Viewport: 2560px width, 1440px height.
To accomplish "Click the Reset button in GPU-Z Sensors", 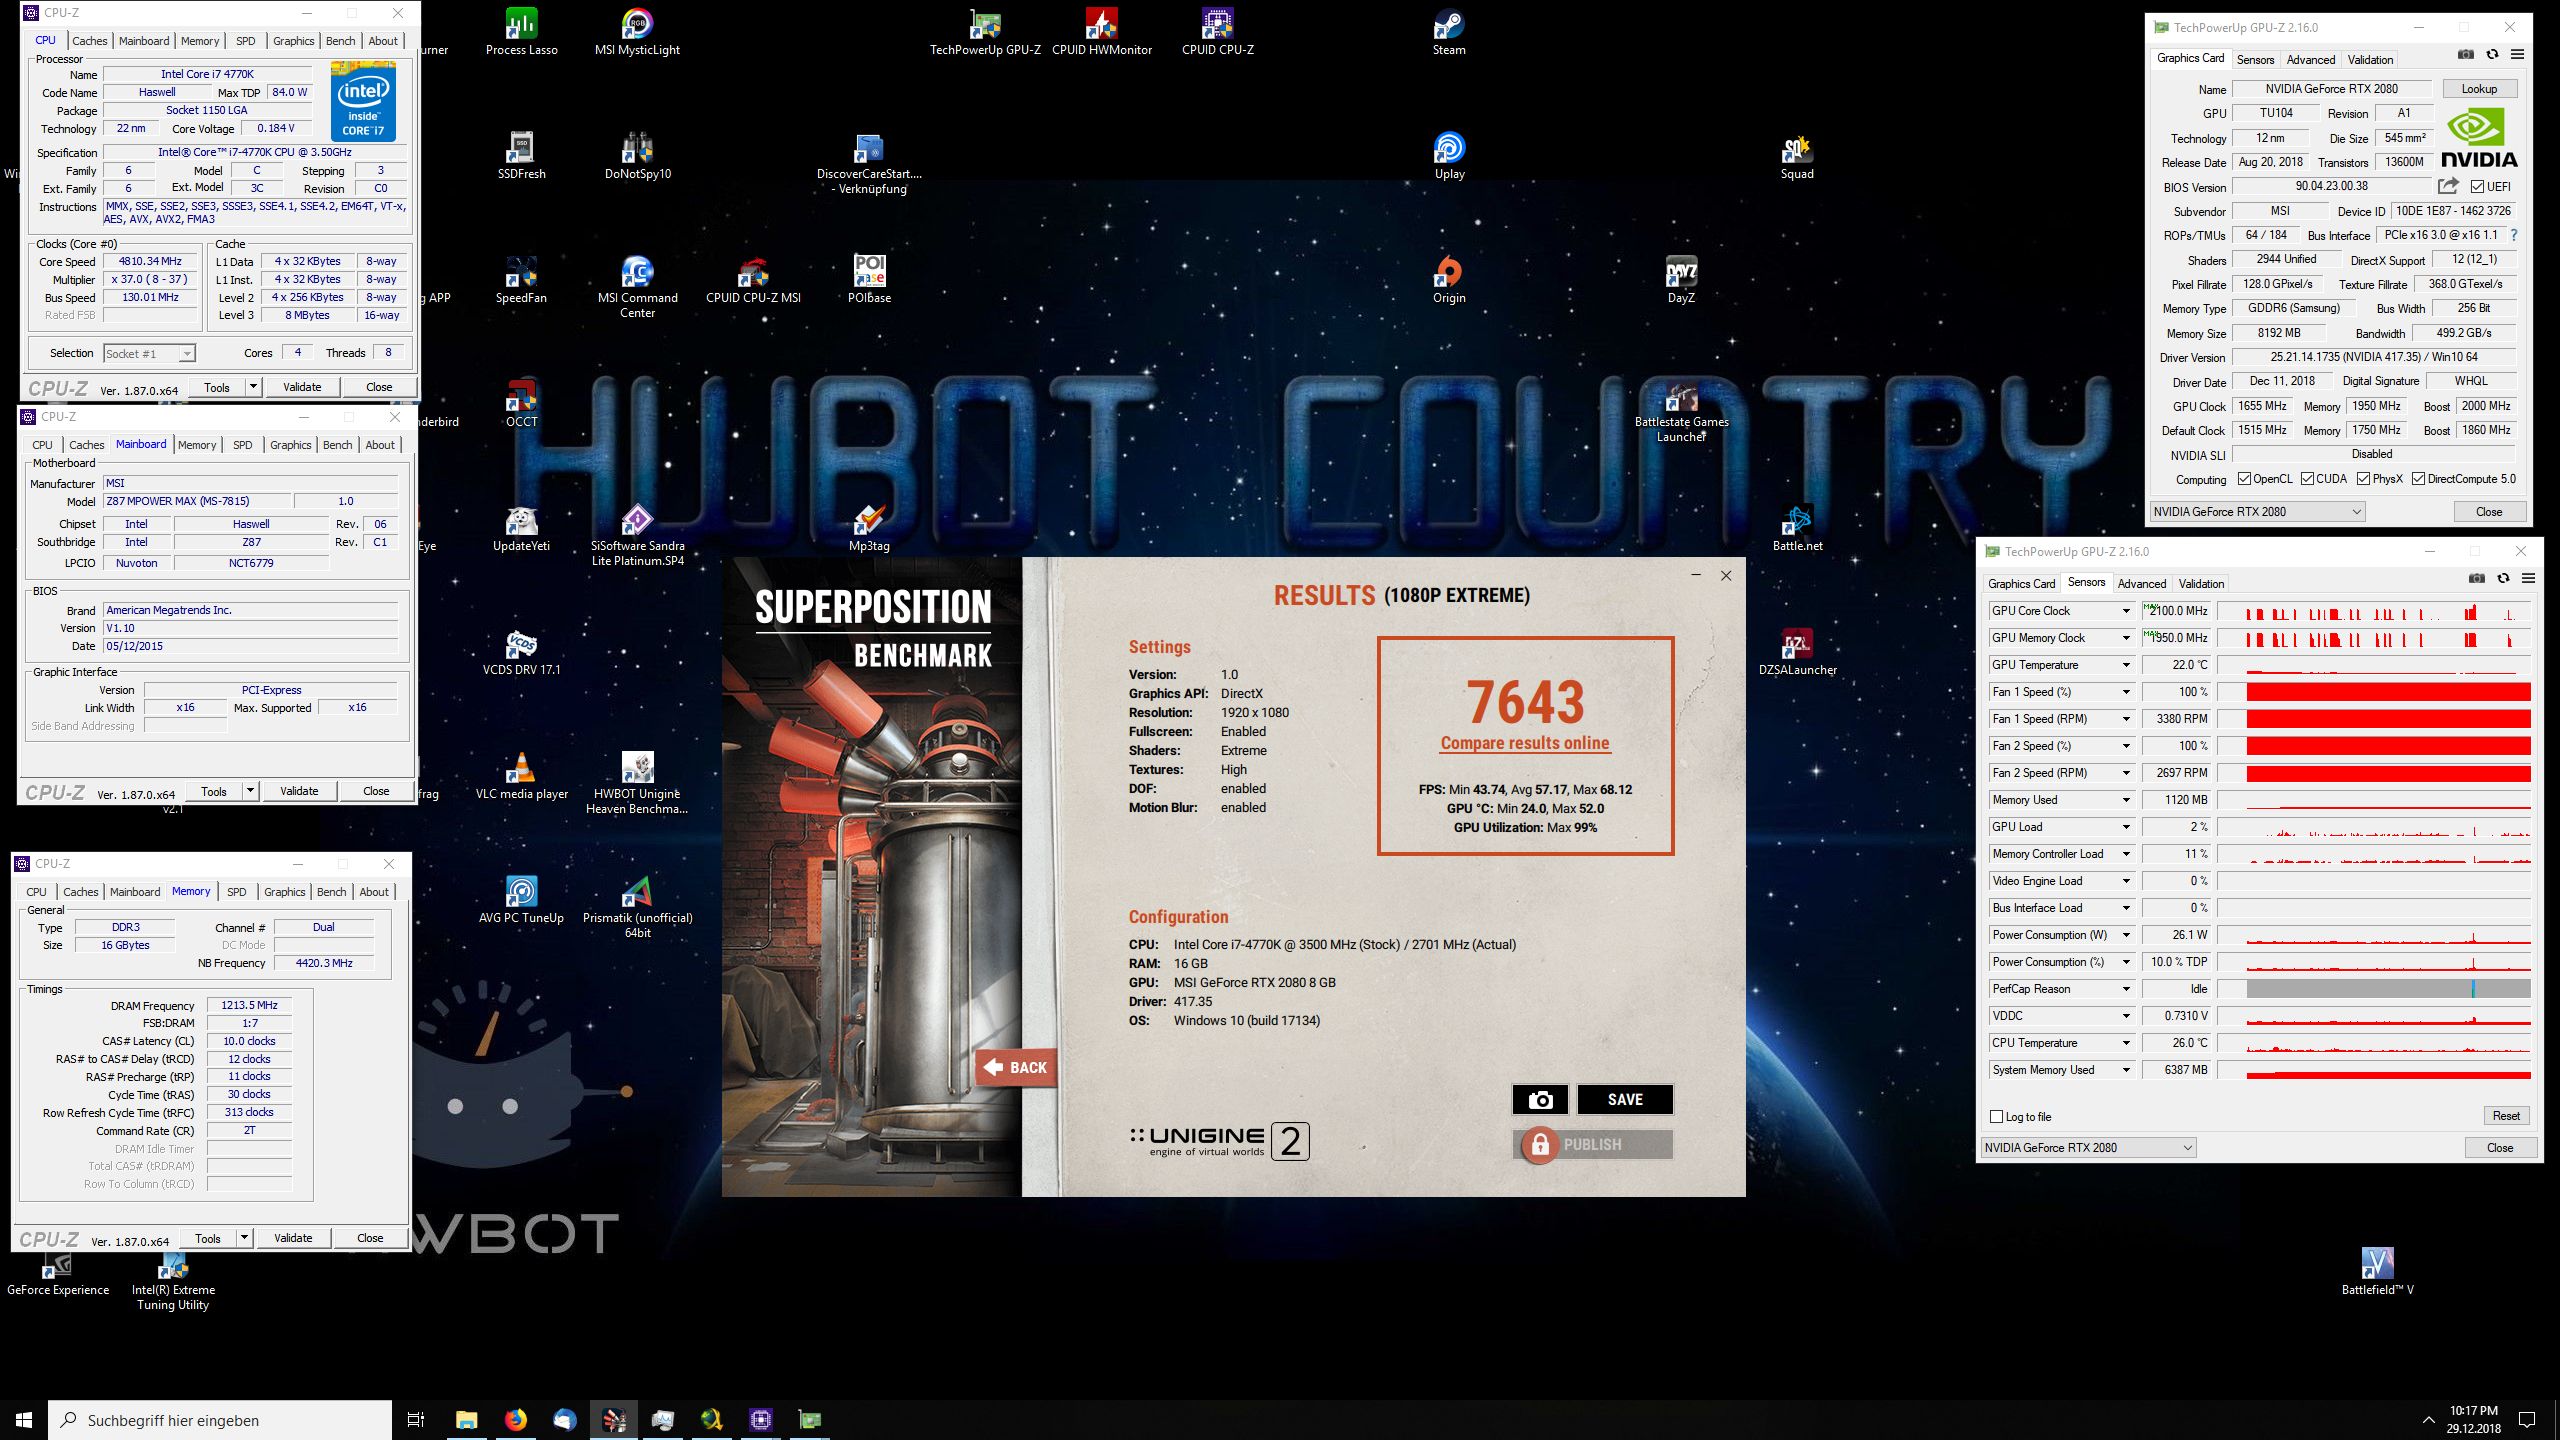I will 2506,1116.
